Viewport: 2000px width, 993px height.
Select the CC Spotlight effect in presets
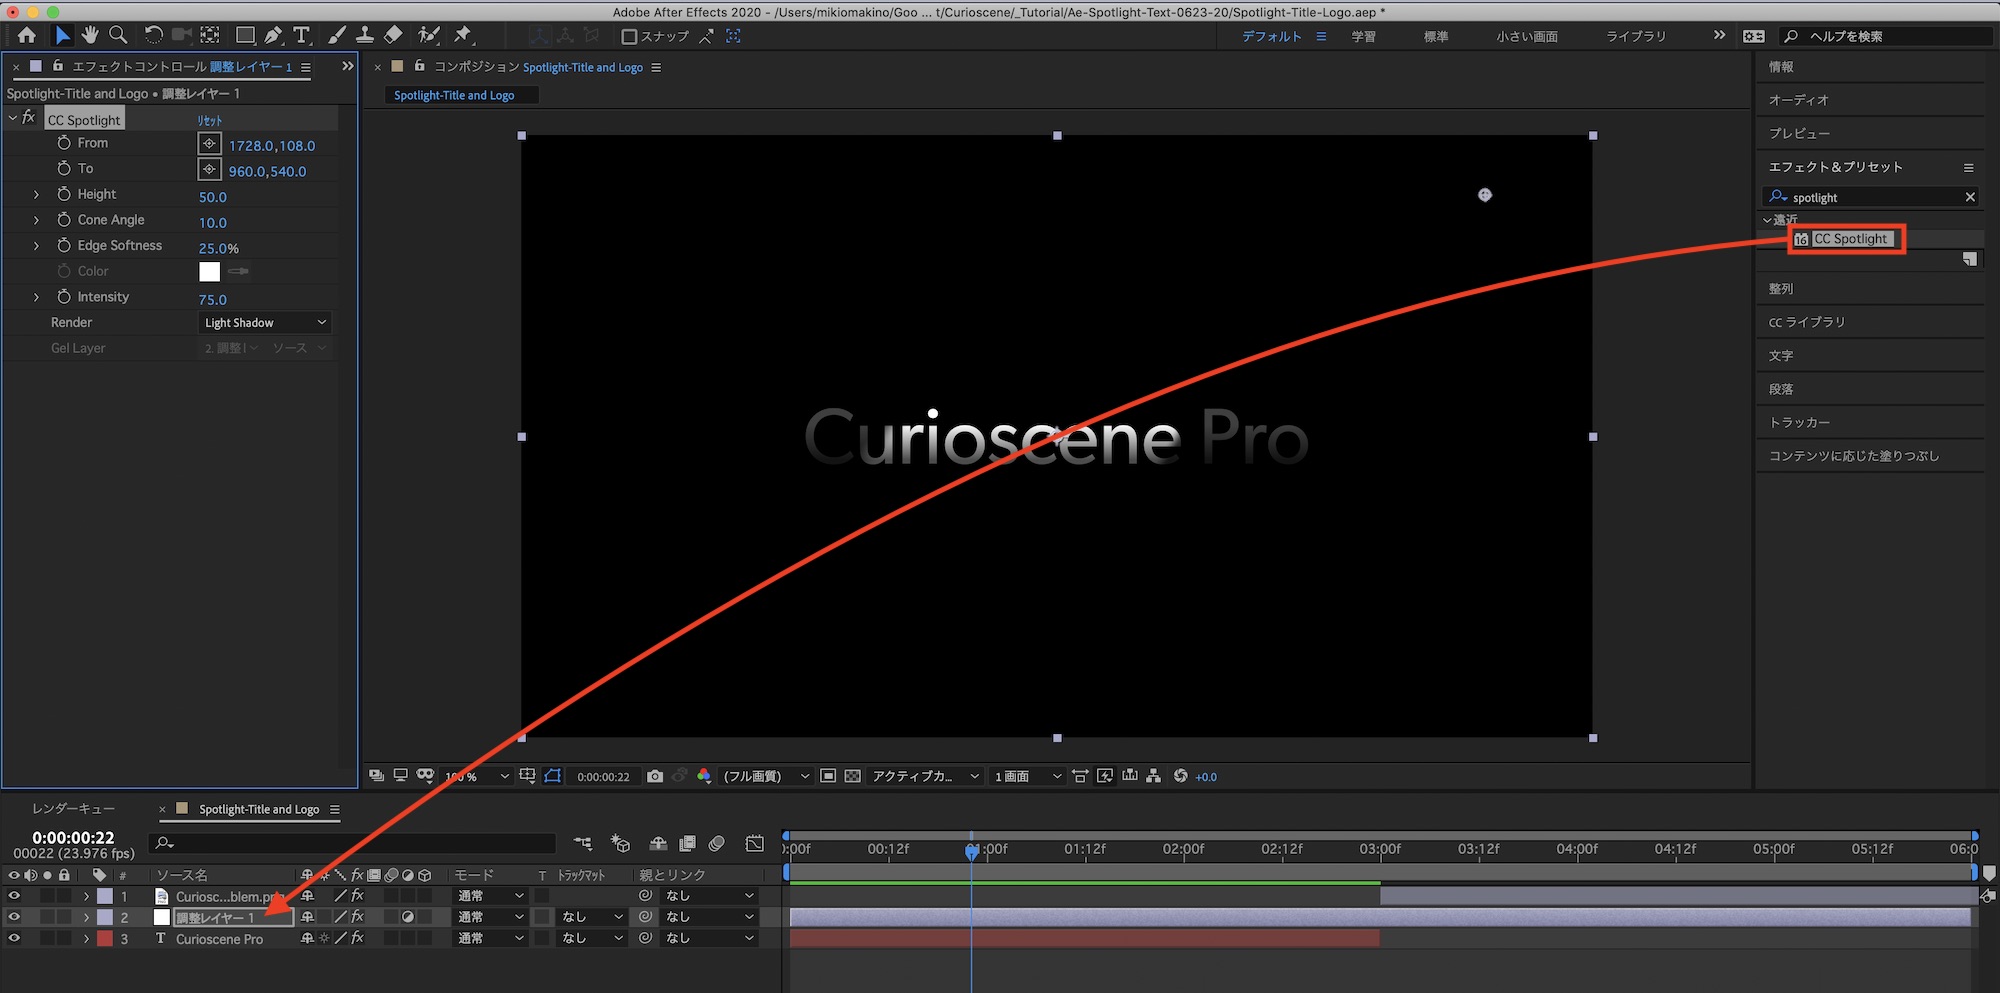[x=1849, y=239]
